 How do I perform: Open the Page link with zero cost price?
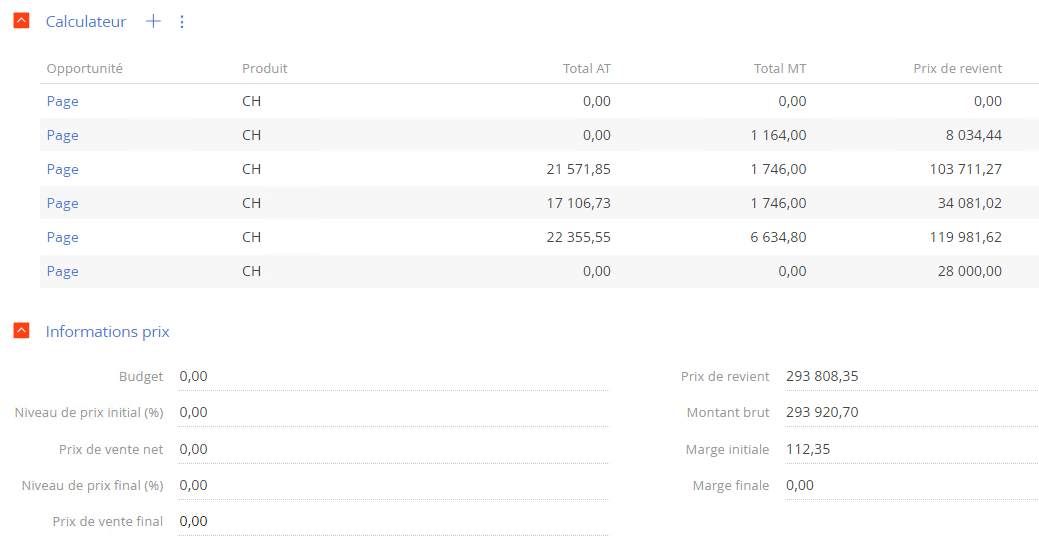(x=62, y=101)
